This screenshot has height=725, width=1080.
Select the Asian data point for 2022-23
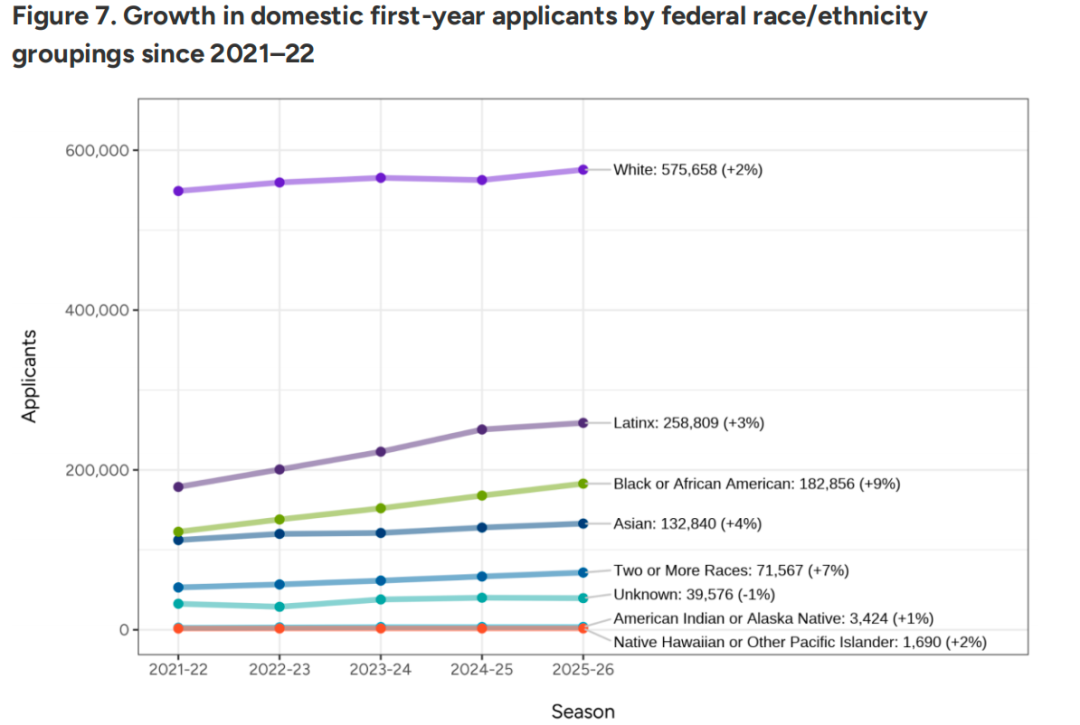(x=280, y=534)
